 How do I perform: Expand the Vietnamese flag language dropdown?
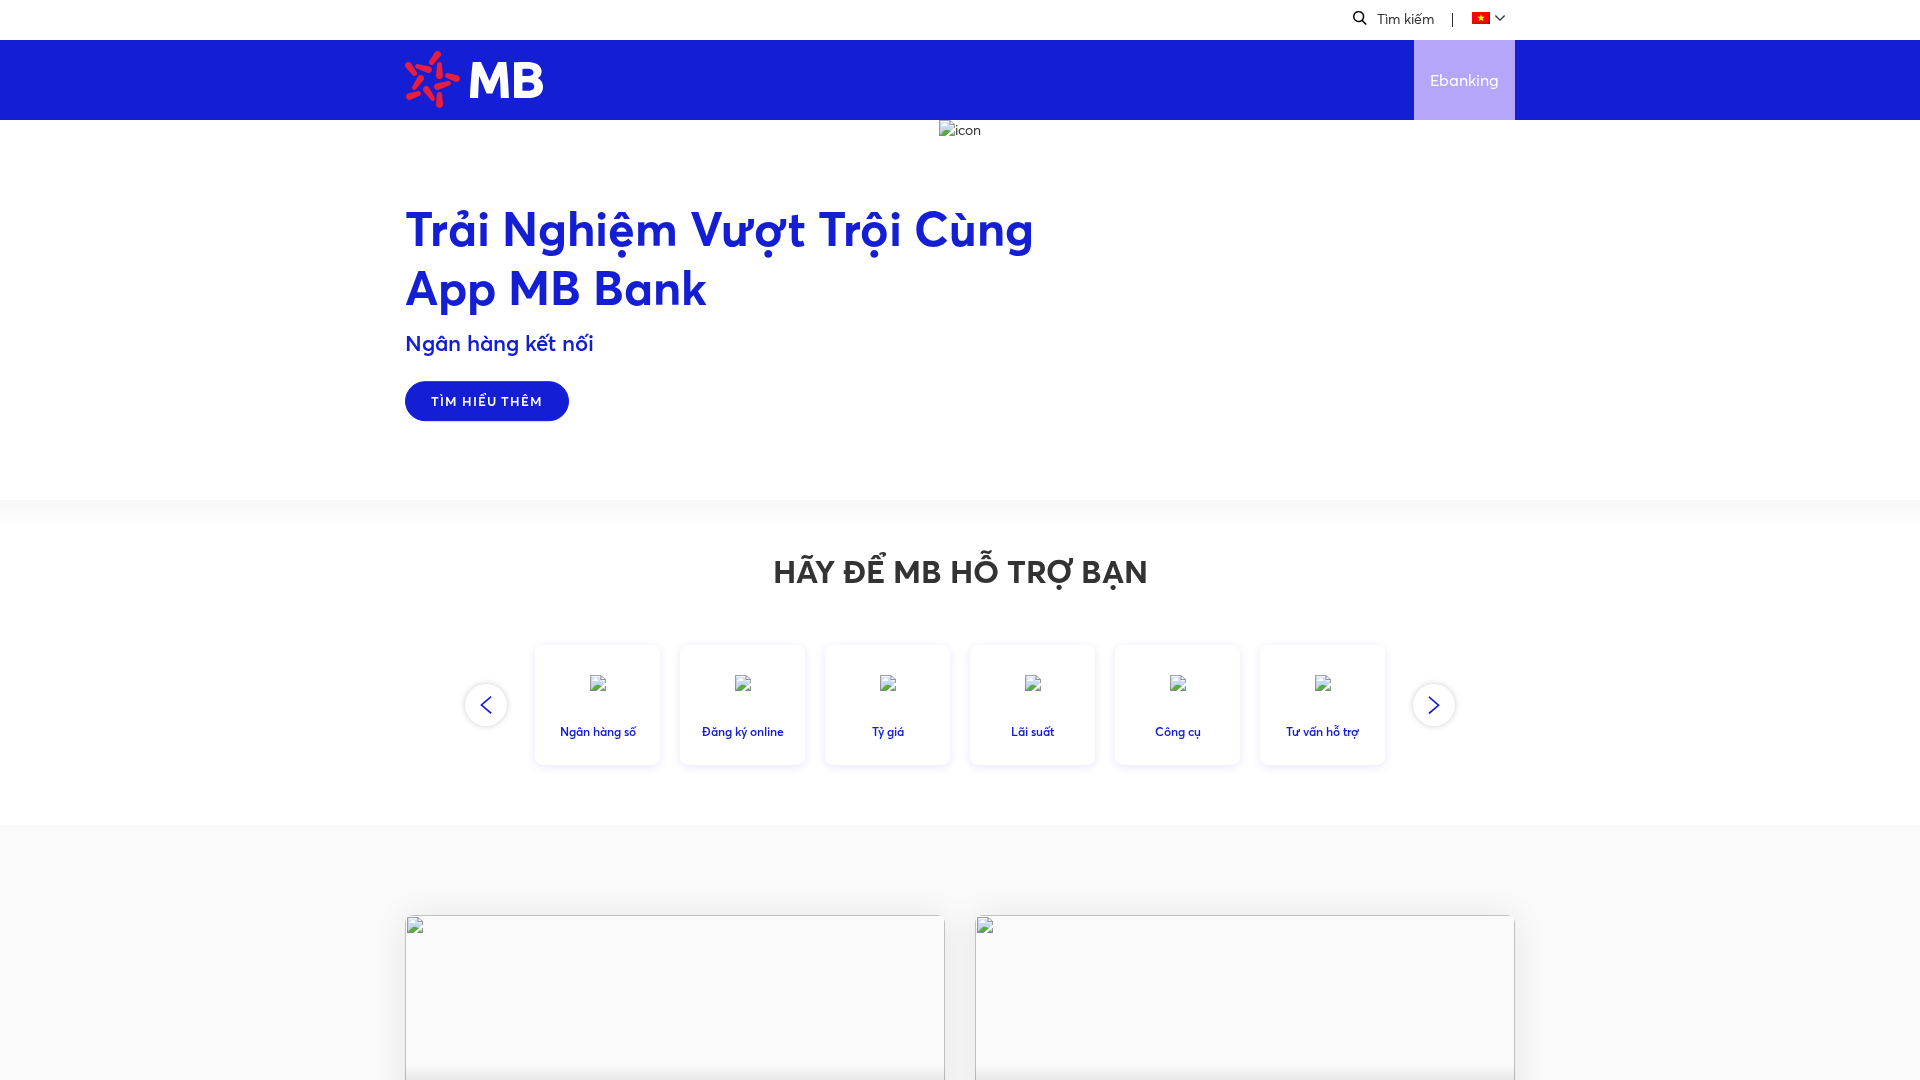point(1489,18)
